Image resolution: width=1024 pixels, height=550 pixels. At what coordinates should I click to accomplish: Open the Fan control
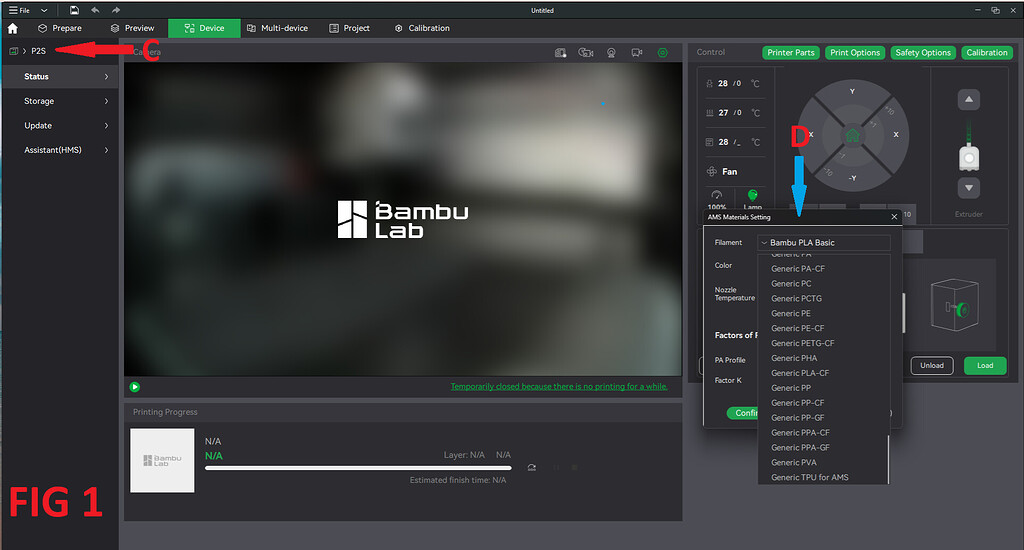pos(722,172)
